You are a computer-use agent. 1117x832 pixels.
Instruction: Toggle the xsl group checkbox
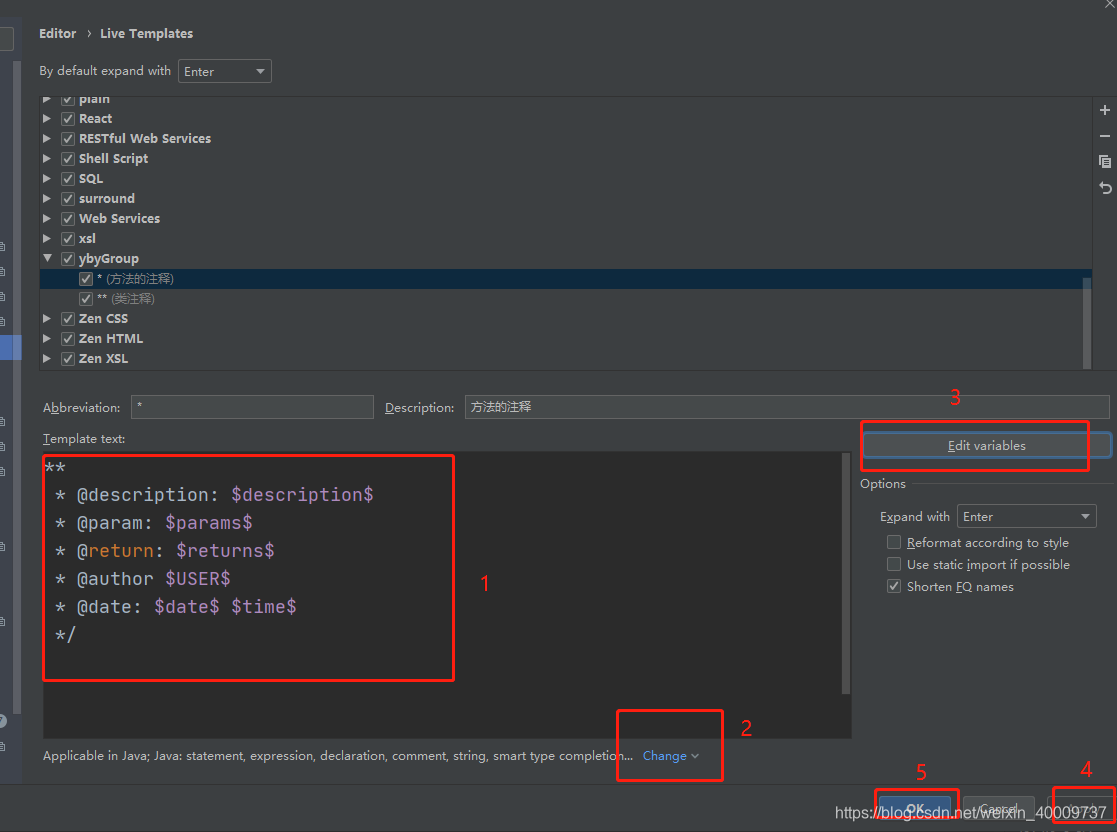coord(68,239)
